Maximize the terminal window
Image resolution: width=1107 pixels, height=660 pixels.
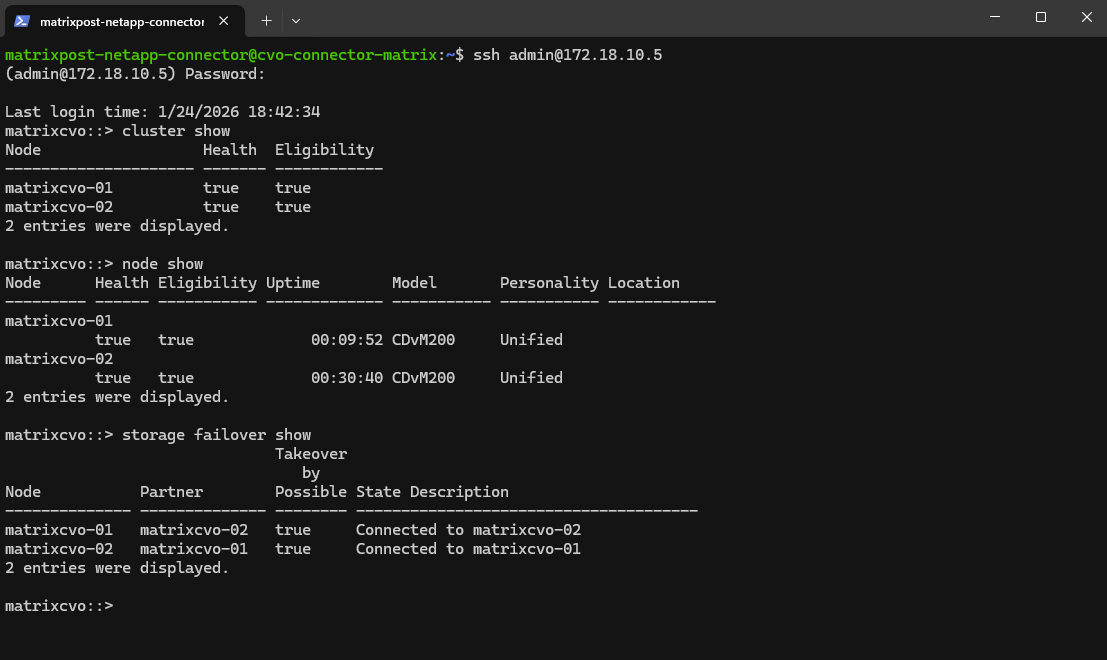pos(1040,17)
